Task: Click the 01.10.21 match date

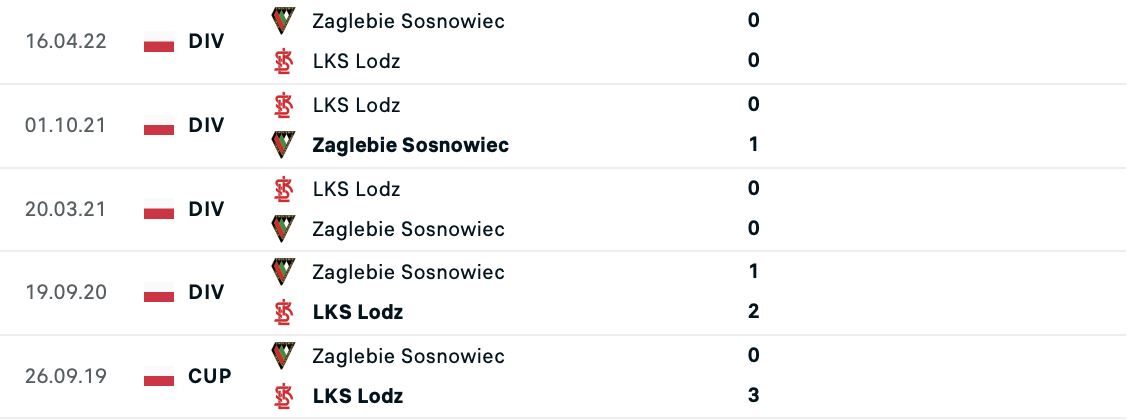Action: pyautogui.click(x=67, y=126)
